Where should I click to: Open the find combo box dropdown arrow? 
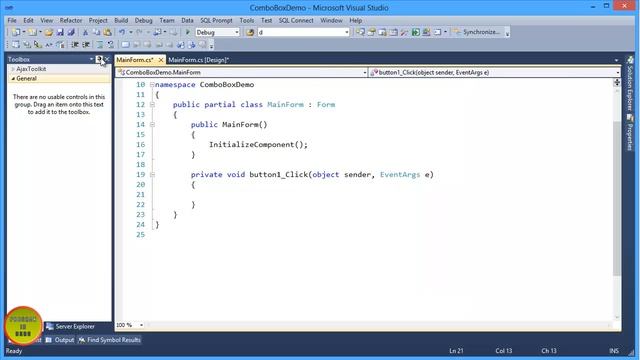347,32
